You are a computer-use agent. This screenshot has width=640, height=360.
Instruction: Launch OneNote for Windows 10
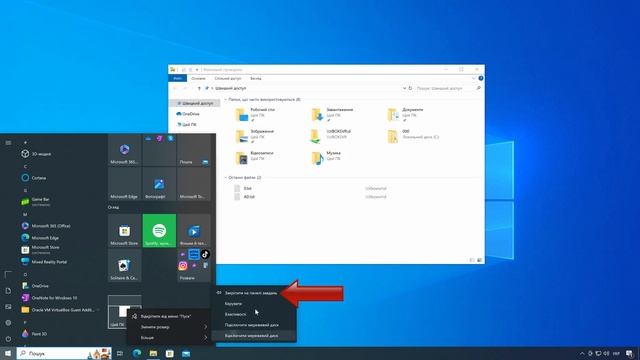point(49,298)
